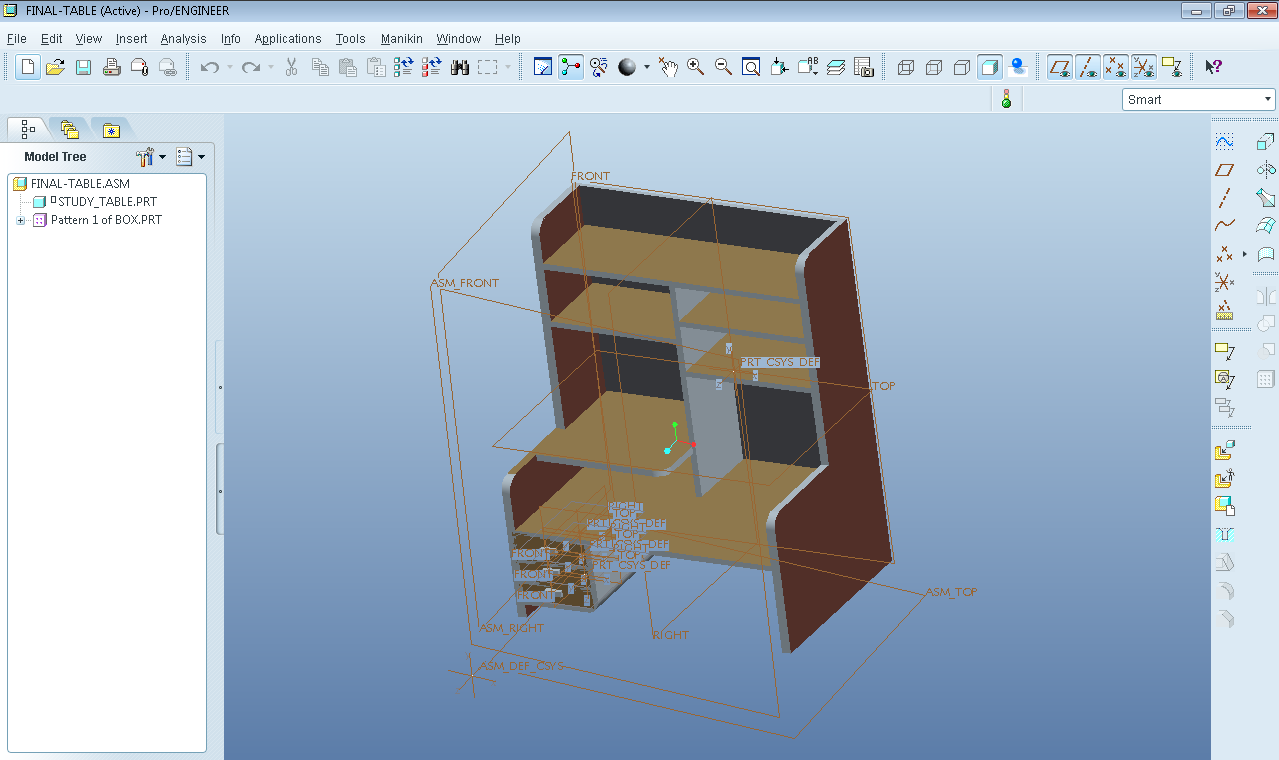Open the Analysis menu
The image size is (1279, 760).
pyautogui.click(x=183, y=39)
